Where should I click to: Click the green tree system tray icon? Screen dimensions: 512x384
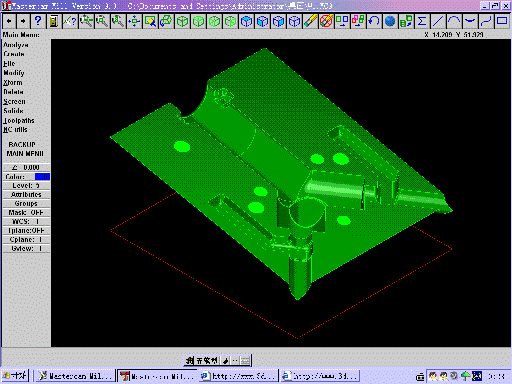pyautogui.click(x=466, y=376)
